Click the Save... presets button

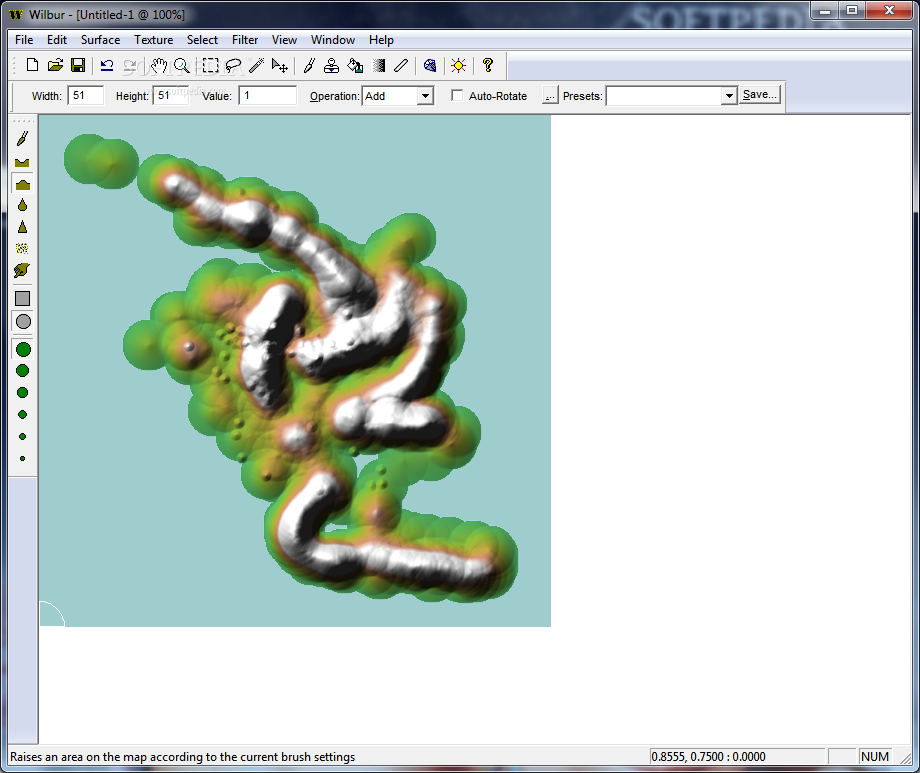pos(760,94)
